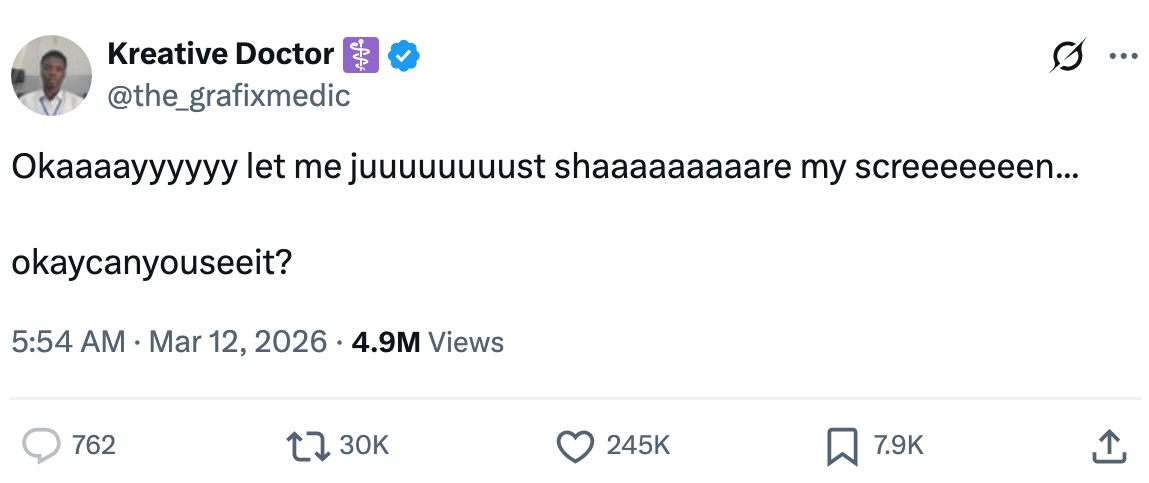This screenshot has width=1149, height=483.
Task: Click the Kreative Doctor display name
Action: click(221, 56)
